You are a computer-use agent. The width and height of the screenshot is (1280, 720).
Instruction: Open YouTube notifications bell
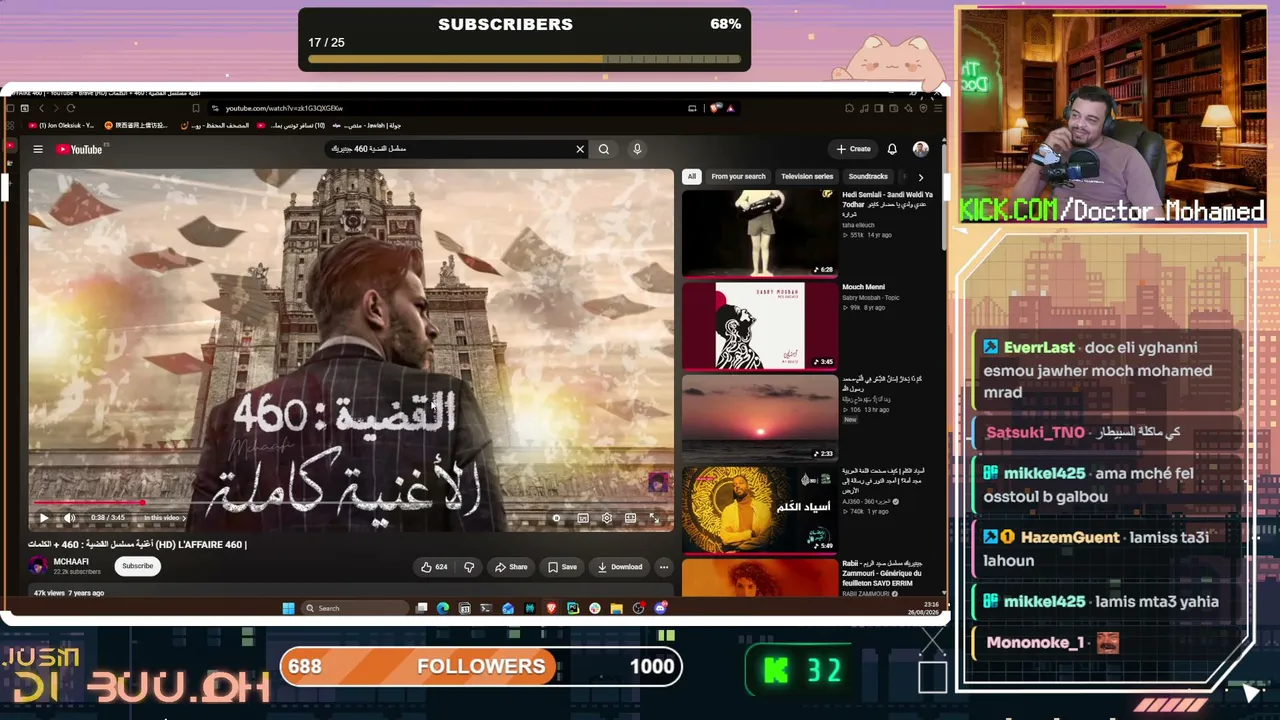[x=892, y=149]
